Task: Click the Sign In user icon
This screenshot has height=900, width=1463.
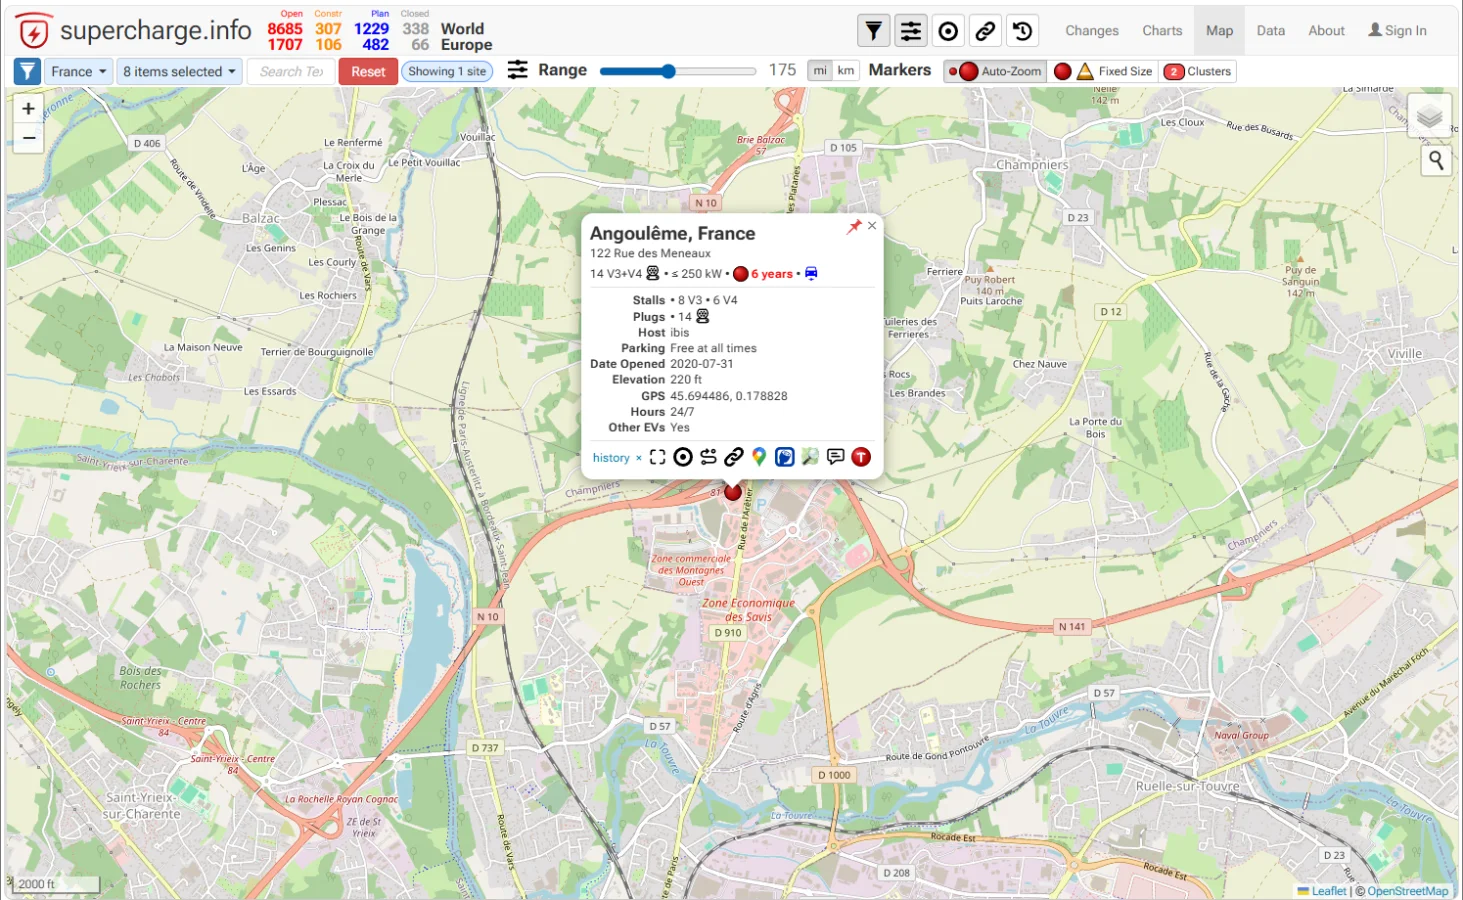Action: pyautogui.click(x=1375, y=30)
